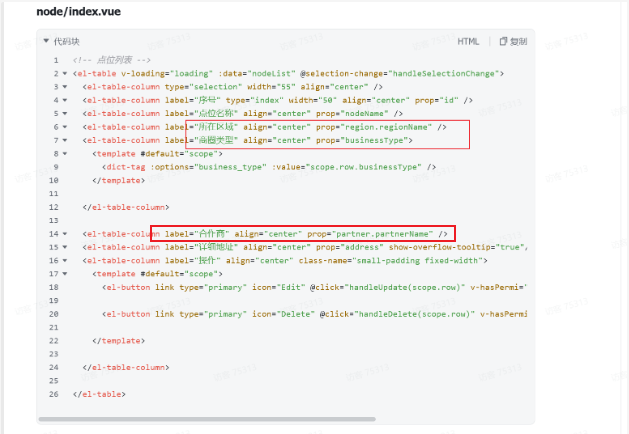The image size is (629, 434).
Task: Click the copy icon in code block header
Action: [x=503, y=42]
